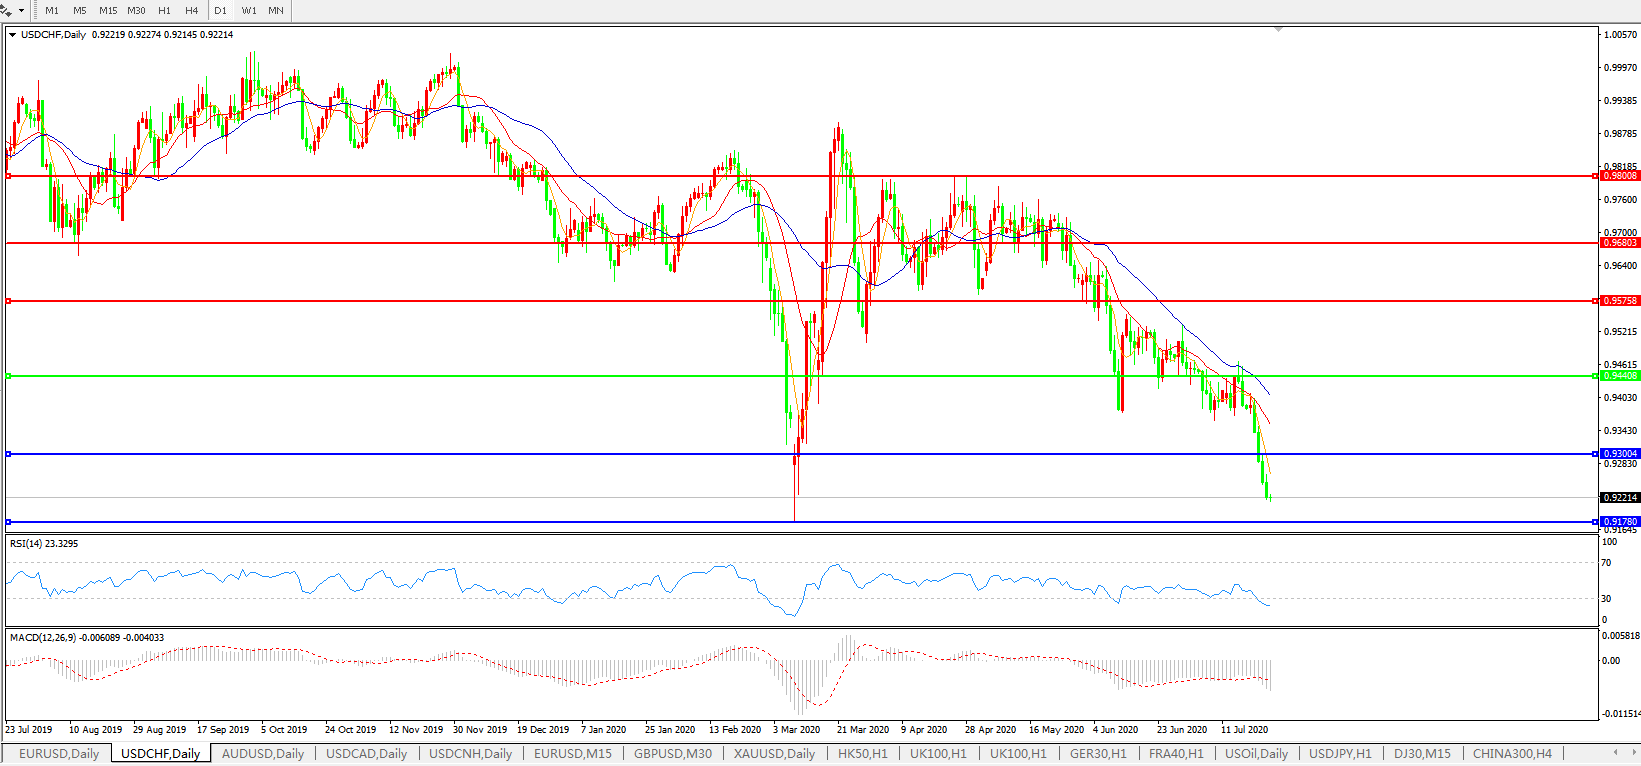Choose the MN monthly timeframe
The image size is (1641, 766).
(276, 11)
